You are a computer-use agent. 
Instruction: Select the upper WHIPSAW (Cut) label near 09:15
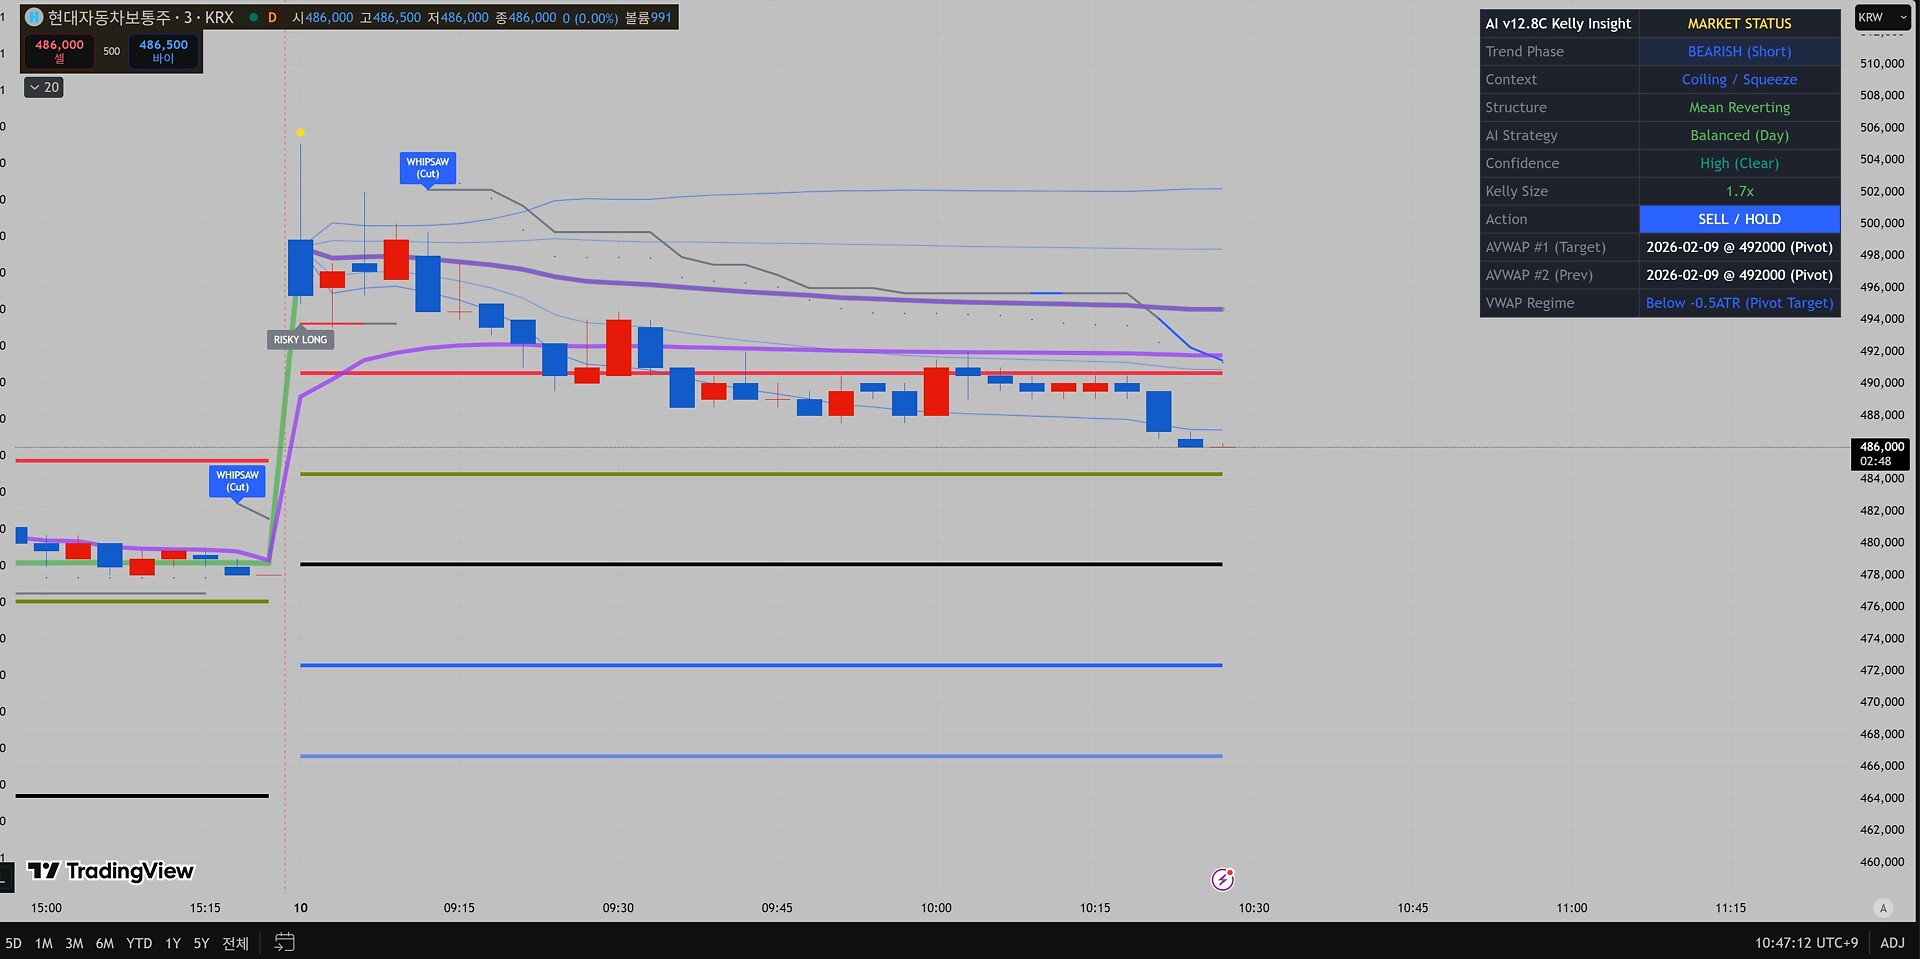428,168
